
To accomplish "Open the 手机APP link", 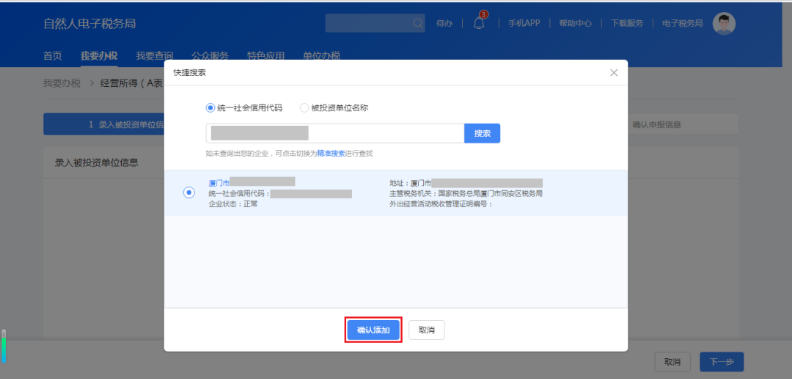I will (524, 23).
